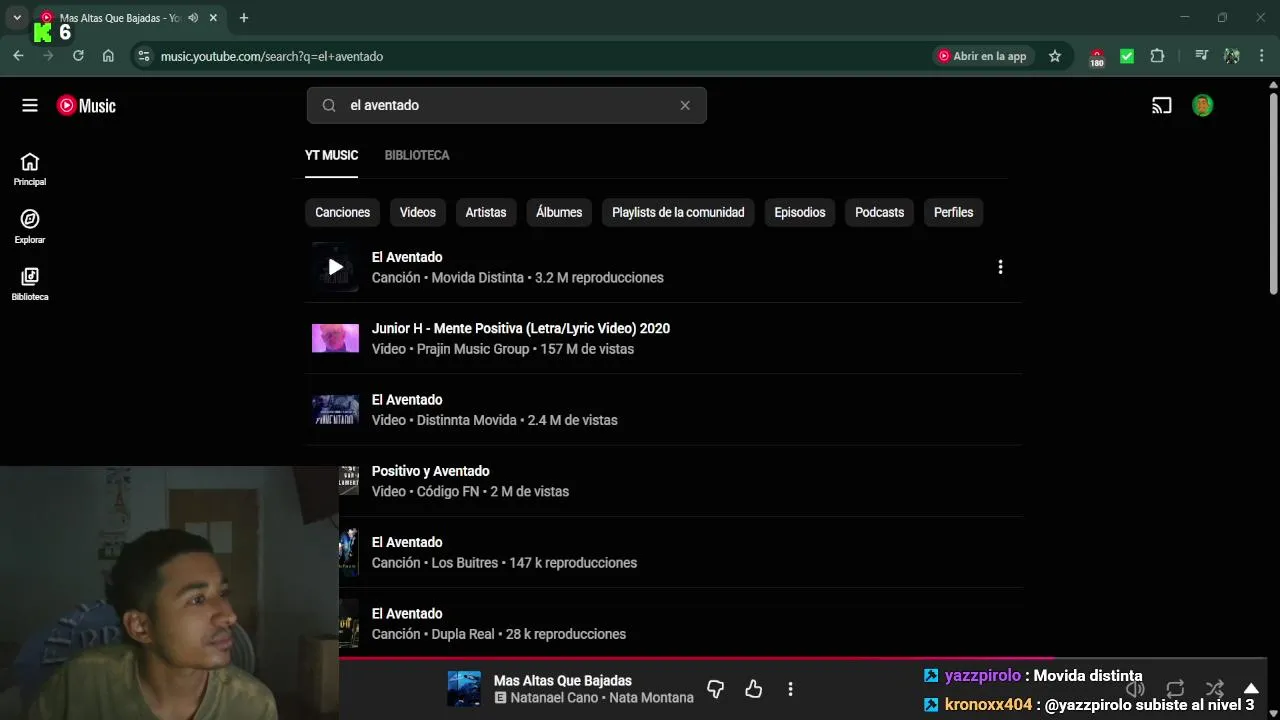This screenshot has width=1280, height=720.
Task: Click Prajin Music Group channel link
Action: [473, 349]
